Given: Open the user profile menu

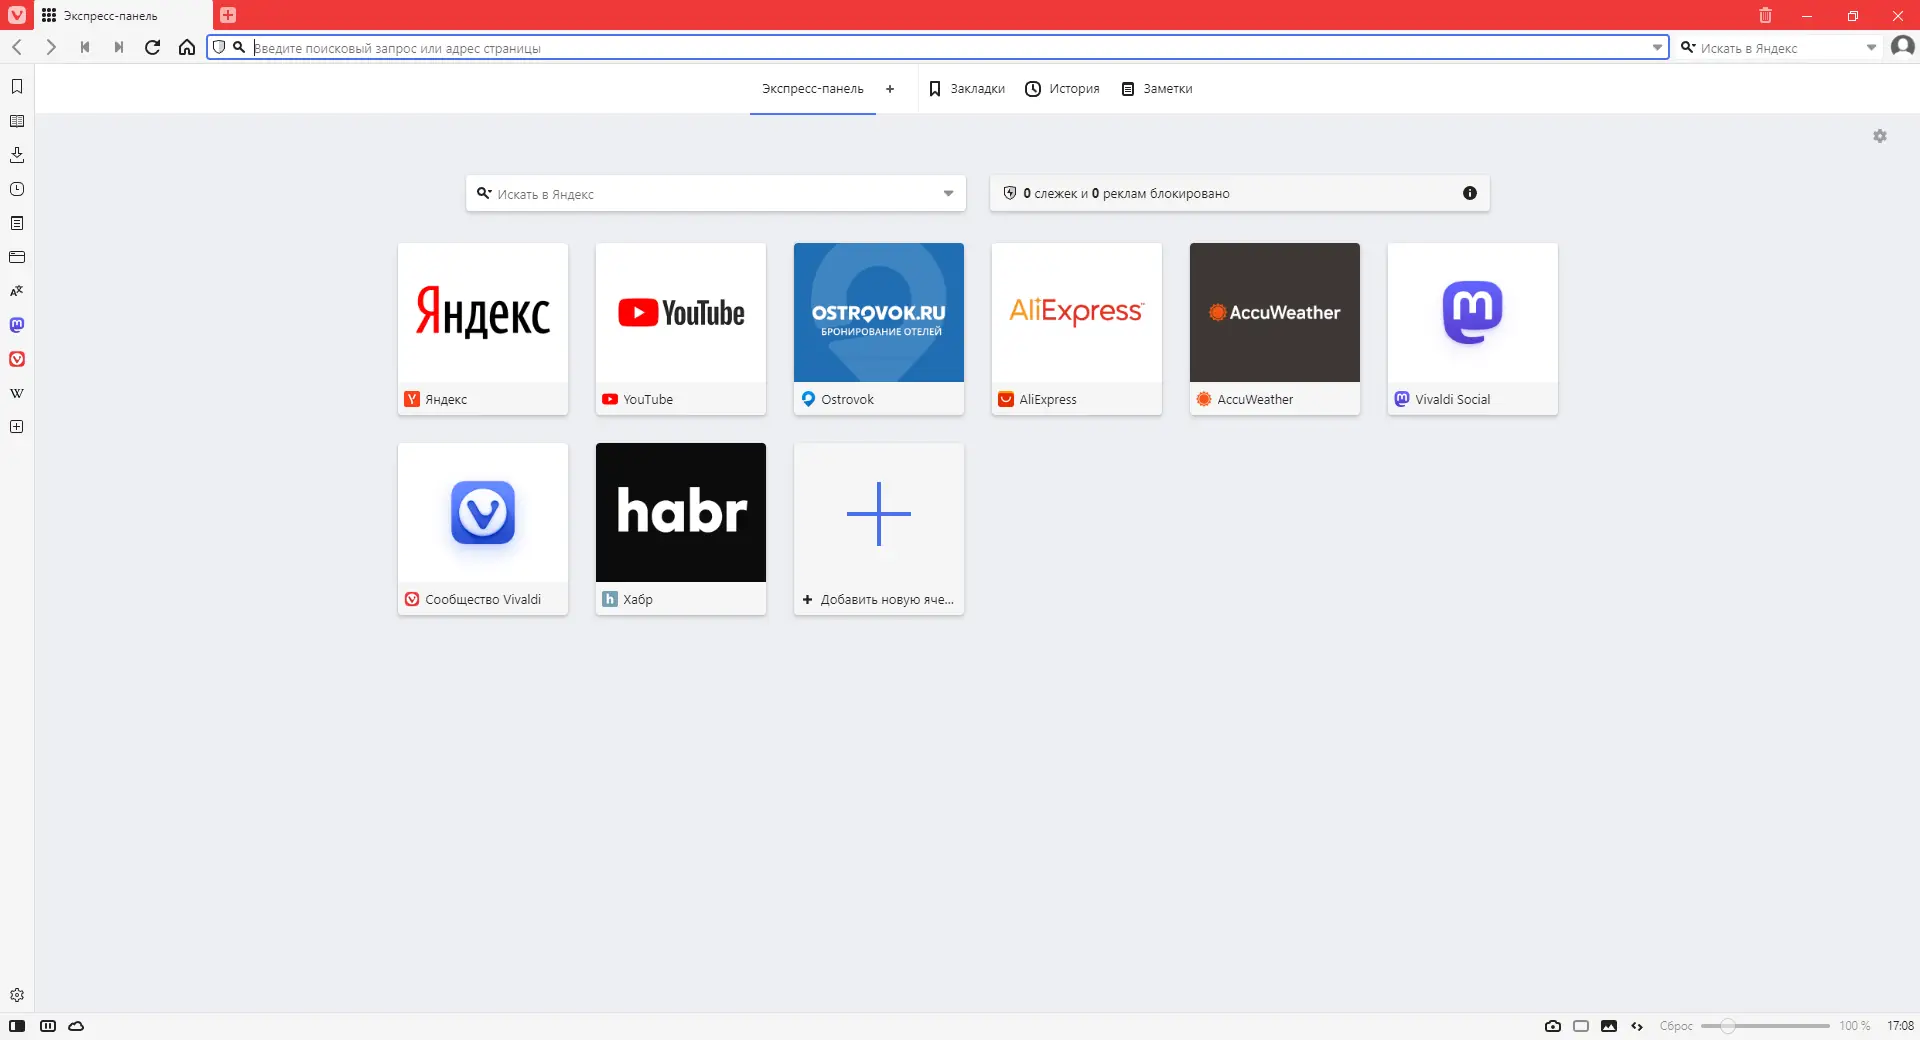Looking at the screenshot, I should click(1902, 47).
